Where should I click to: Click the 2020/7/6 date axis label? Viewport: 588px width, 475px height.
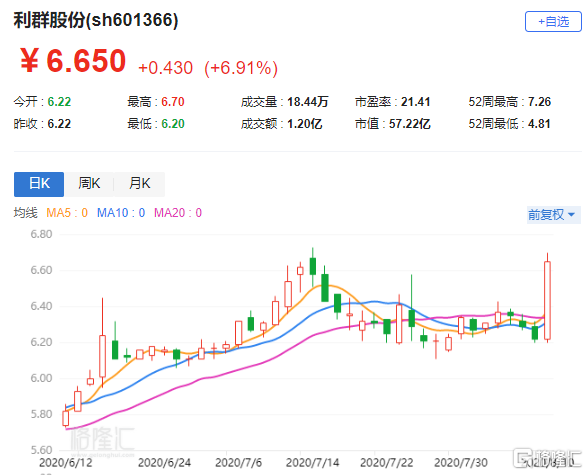(x=238, y=463)
